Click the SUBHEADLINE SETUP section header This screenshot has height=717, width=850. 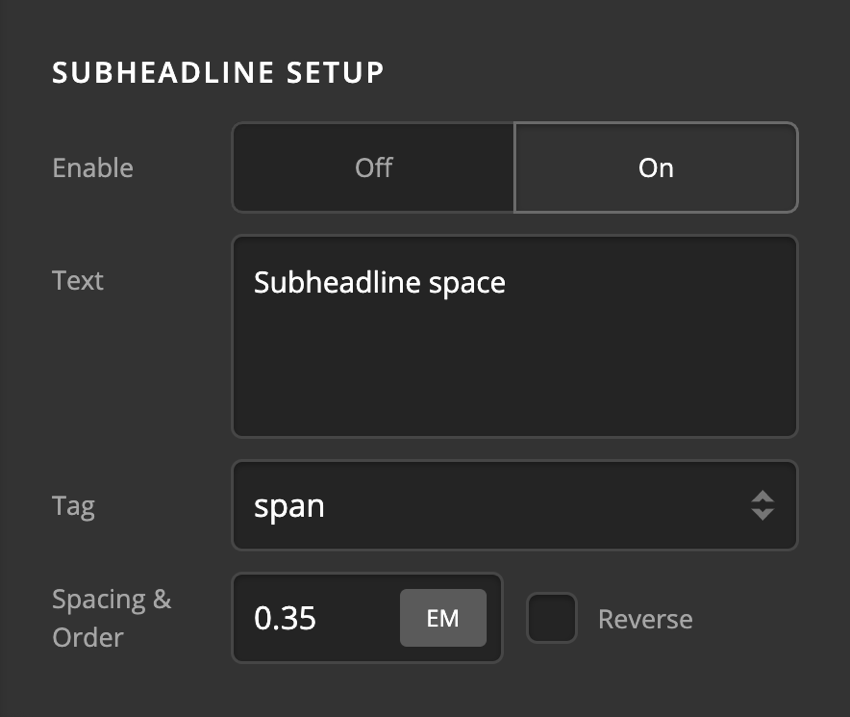point(220,72)
